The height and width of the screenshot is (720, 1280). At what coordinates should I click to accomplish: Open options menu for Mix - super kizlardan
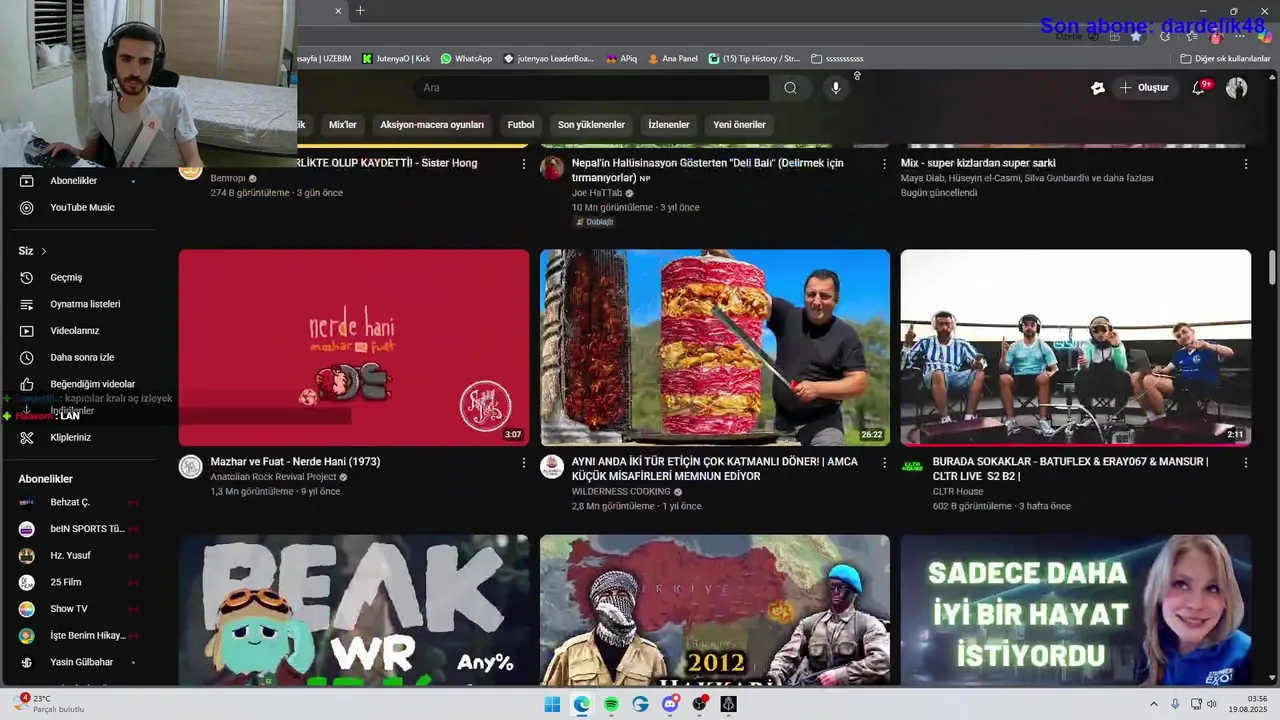point(1246,164)
